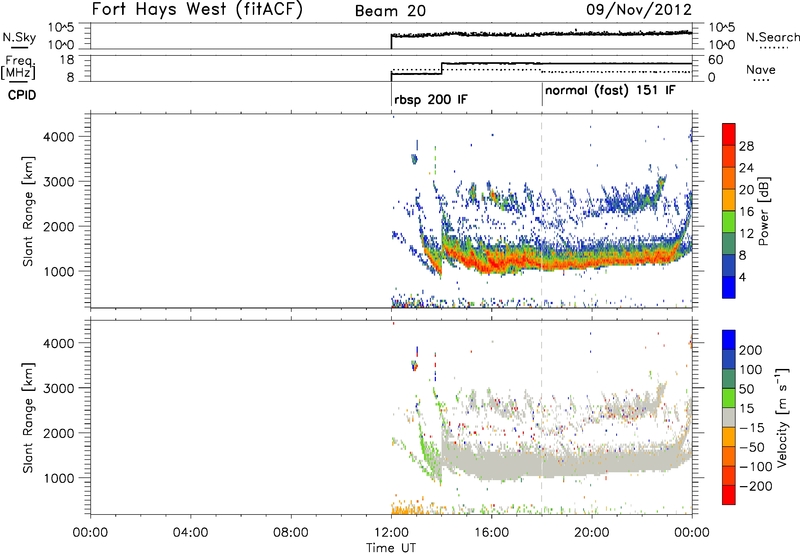
Task: Click the gray segment of Velocity colorbar
Action: pos(729,417)
